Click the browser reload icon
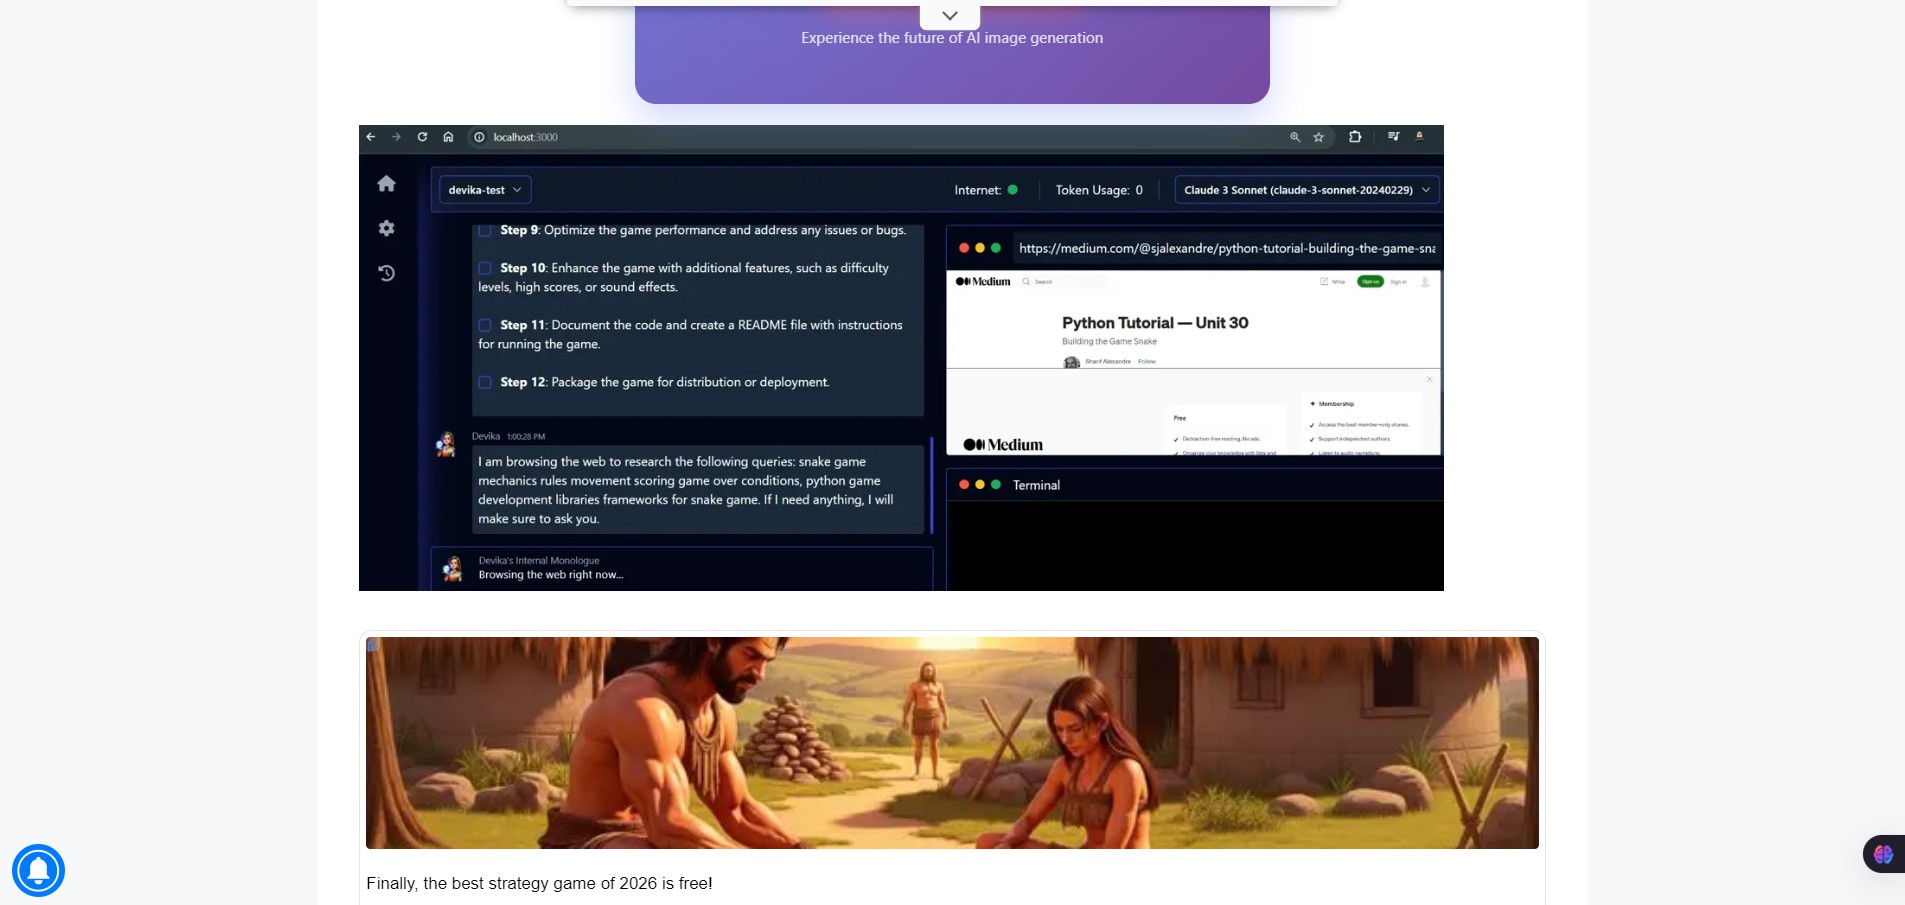Viewport: 1905px width, 905px height. pyautogui.click(x=422, y=137)
